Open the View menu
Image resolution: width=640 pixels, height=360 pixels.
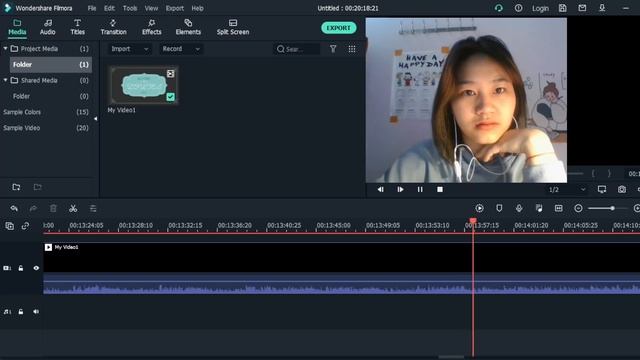tap(151, 8)
